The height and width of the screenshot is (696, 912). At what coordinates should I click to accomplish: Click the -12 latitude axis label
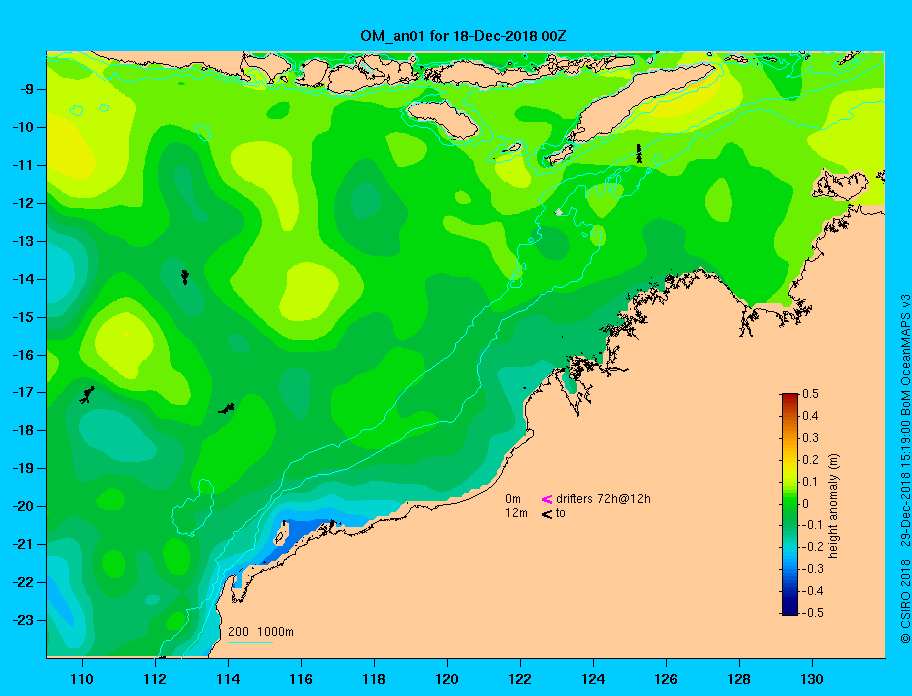[x=23, y=203]
